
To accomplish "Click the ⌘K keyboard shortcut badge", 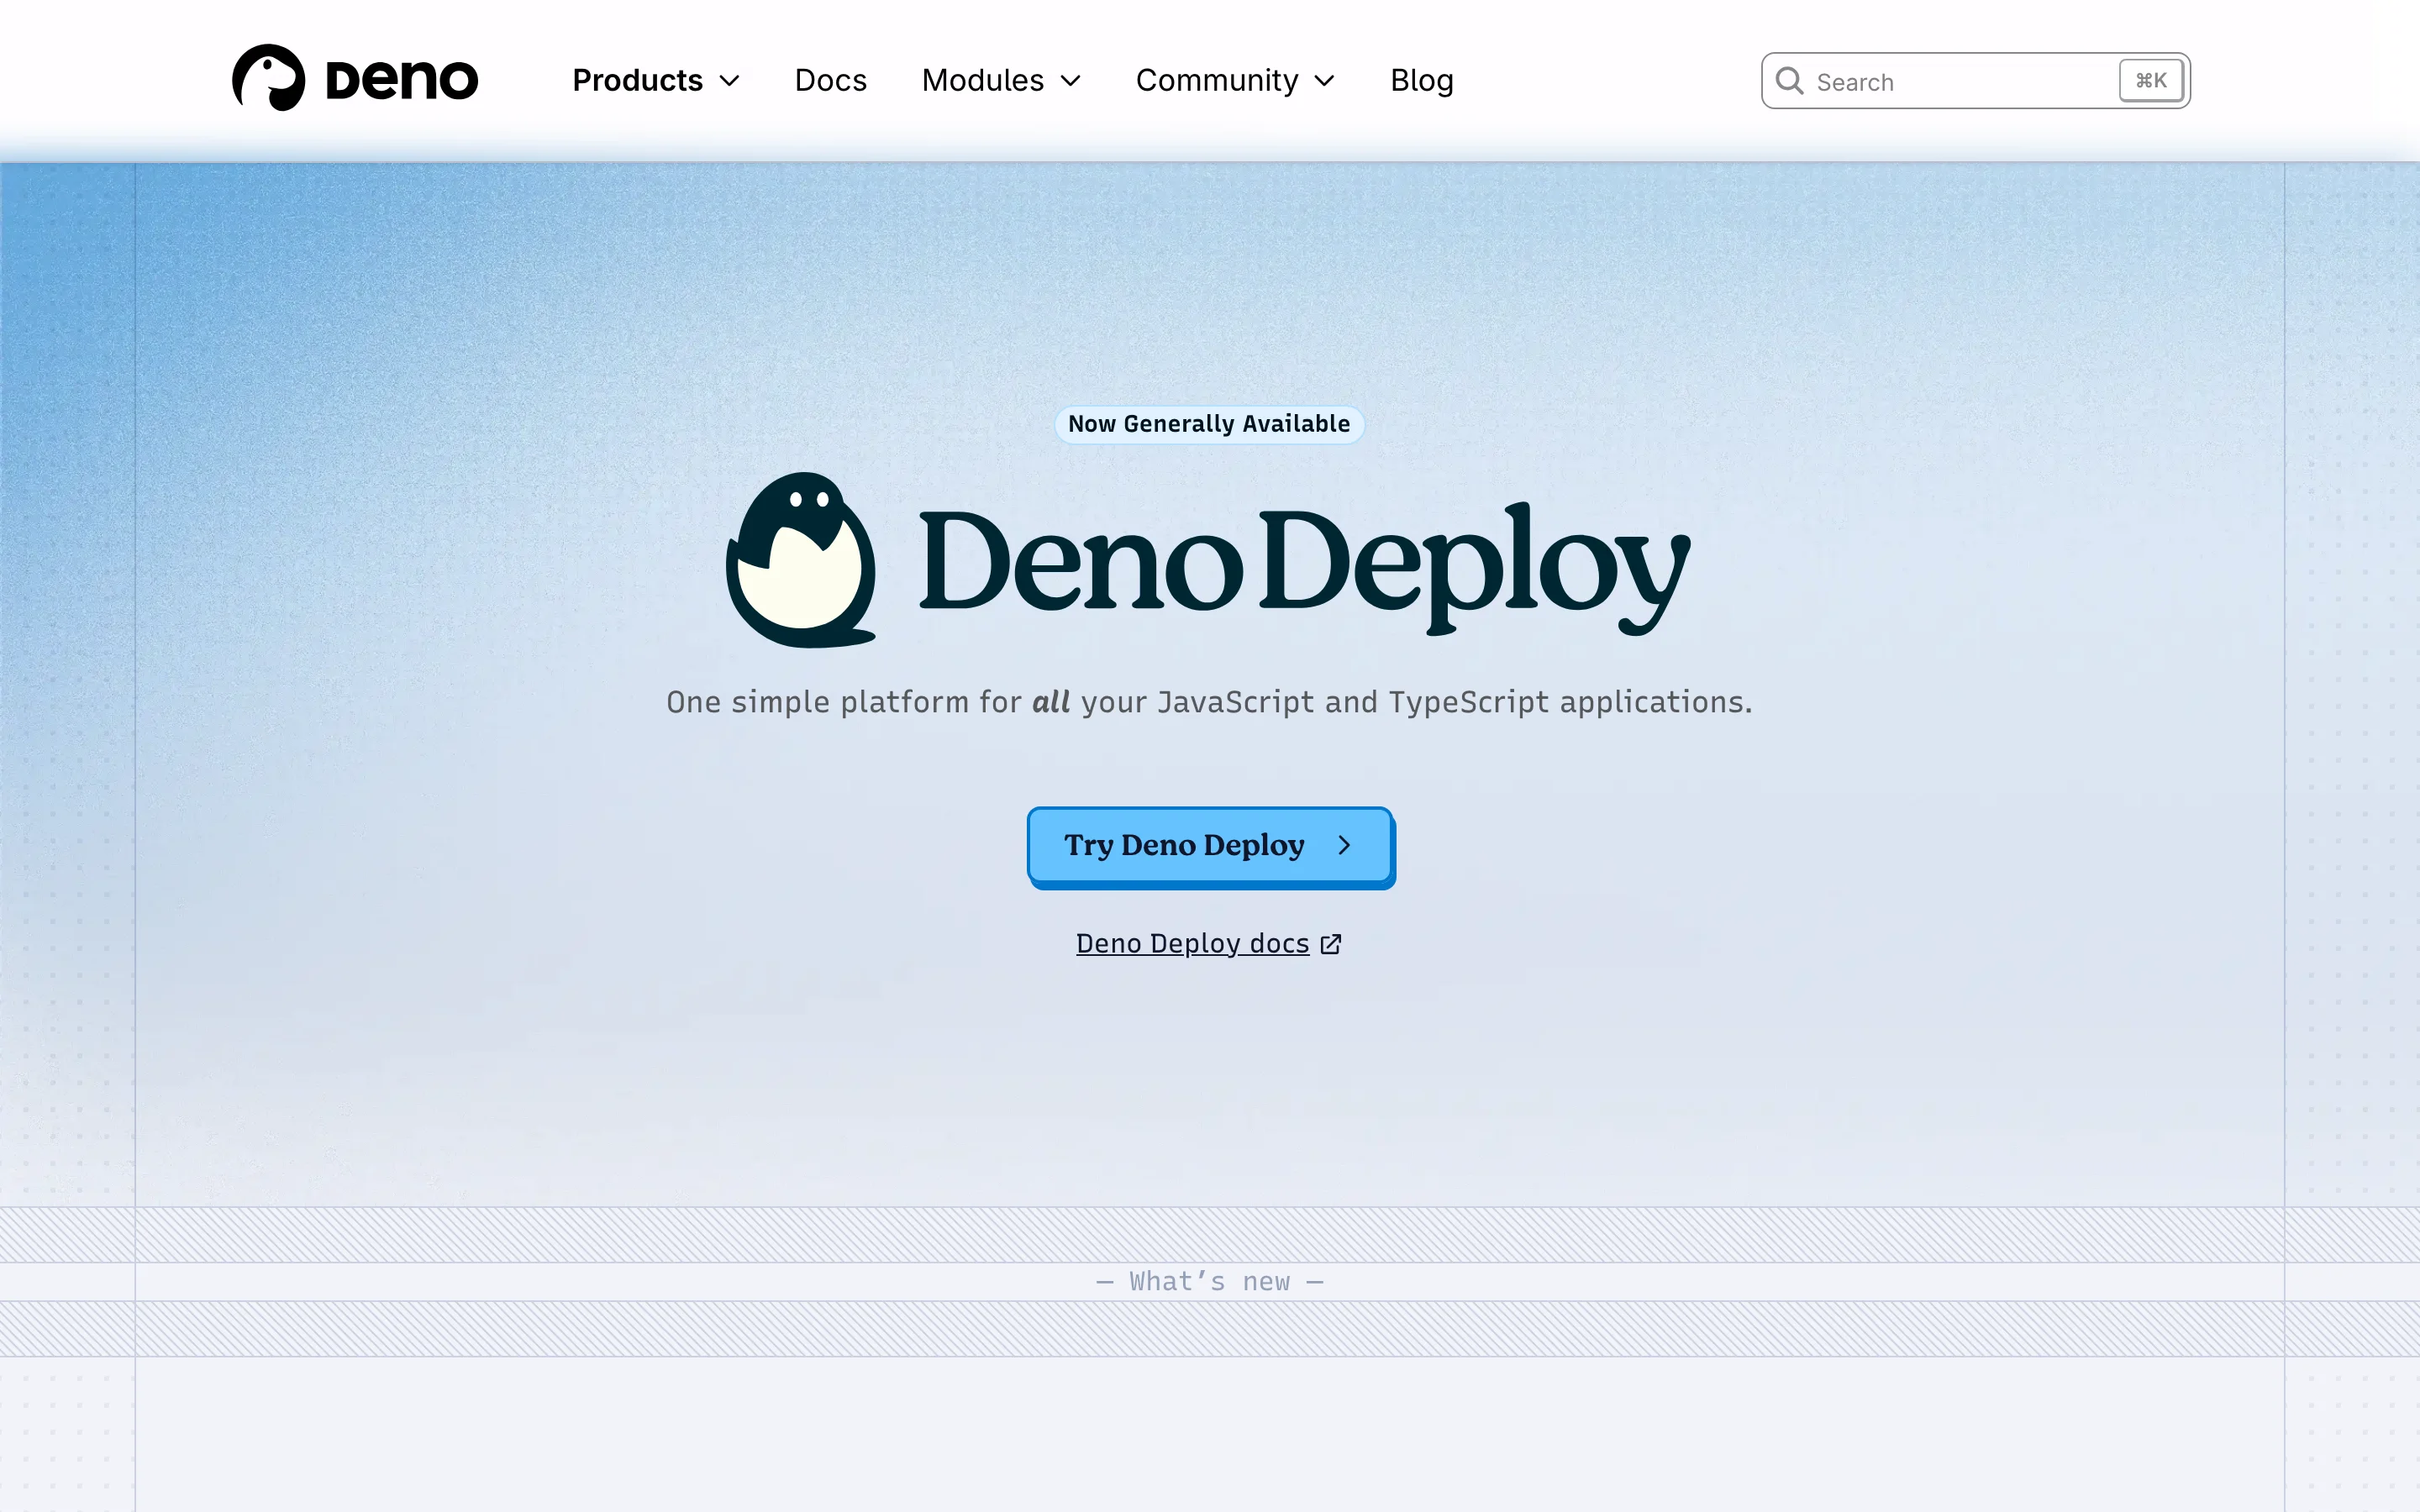I will click(x=2149, y=80).
